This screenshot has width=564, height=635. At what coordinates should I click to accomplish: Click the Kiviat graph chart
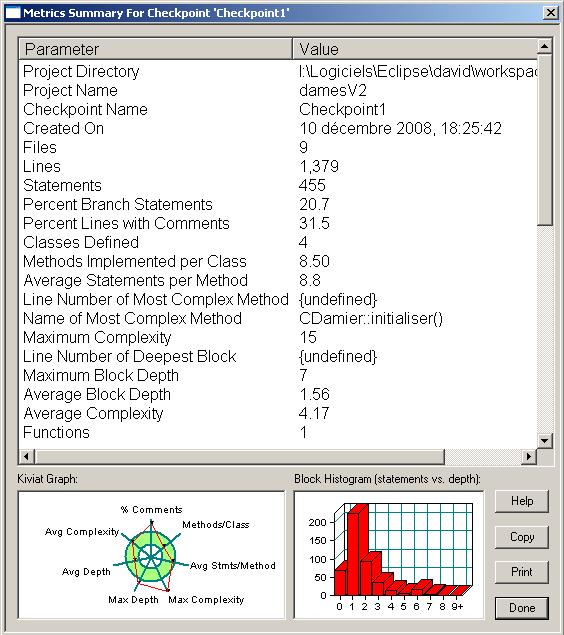click(152, 555)
